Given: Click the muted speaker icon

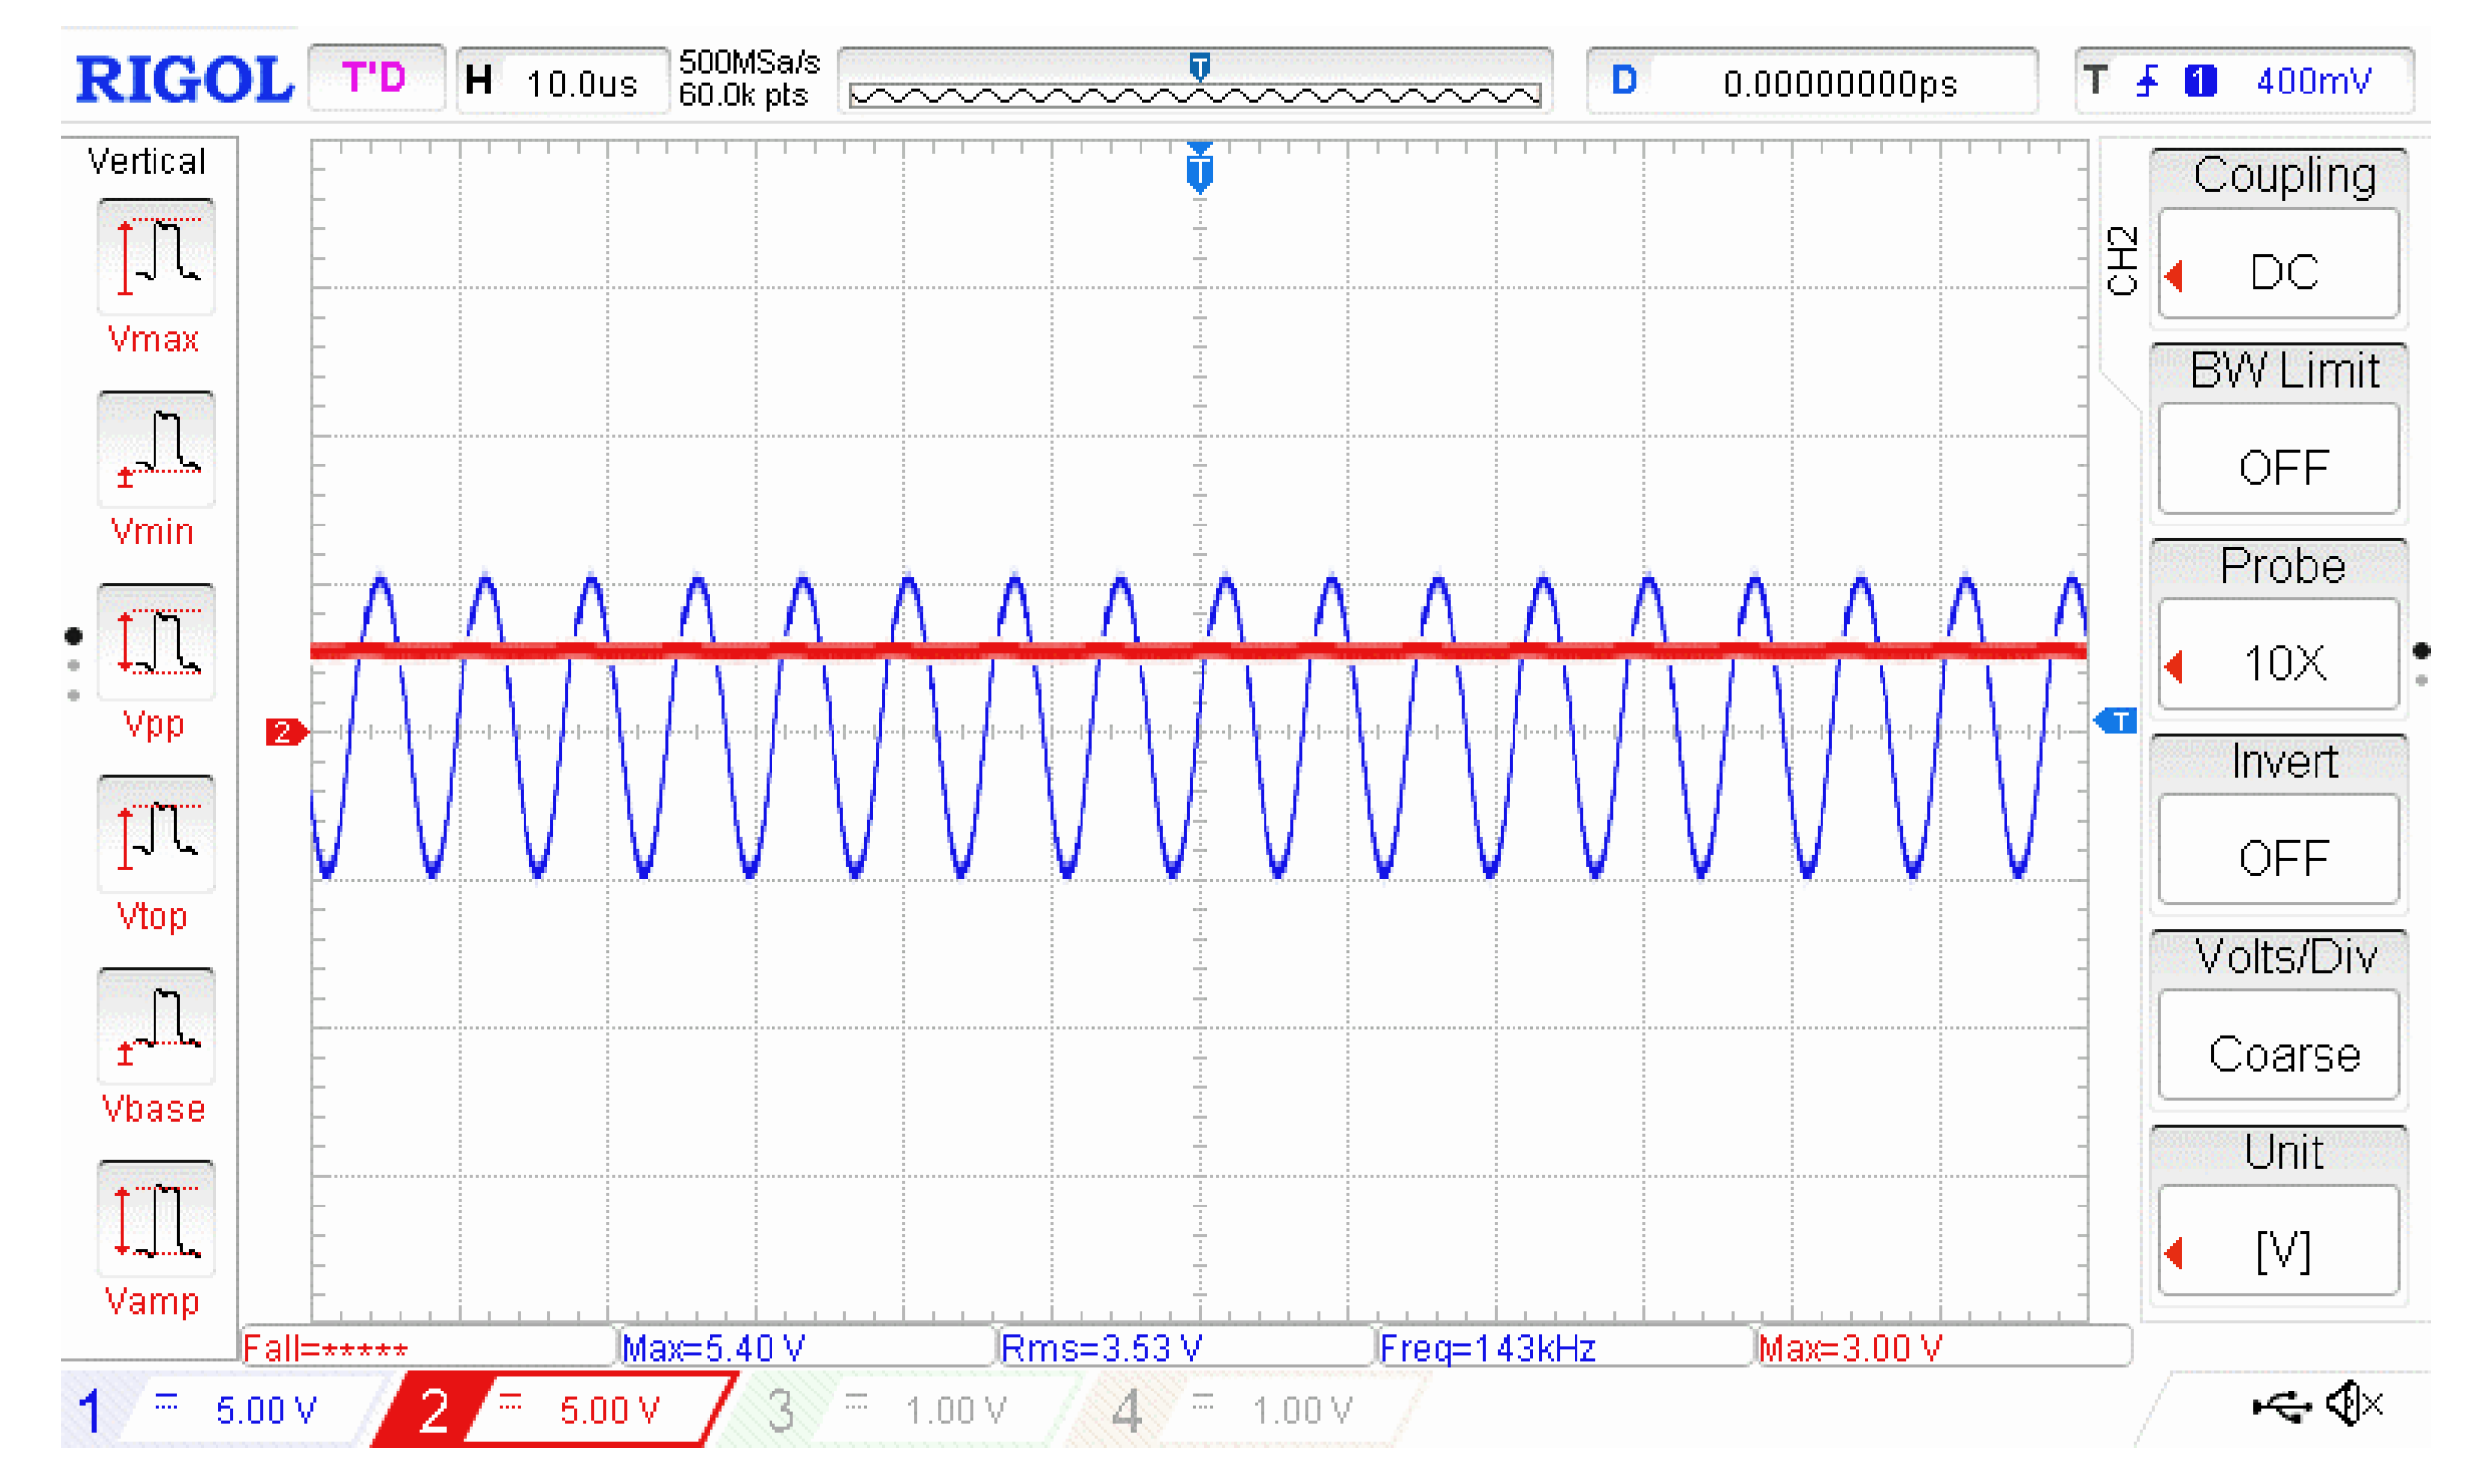Looking at the screenshot, I should 2354,1404.
